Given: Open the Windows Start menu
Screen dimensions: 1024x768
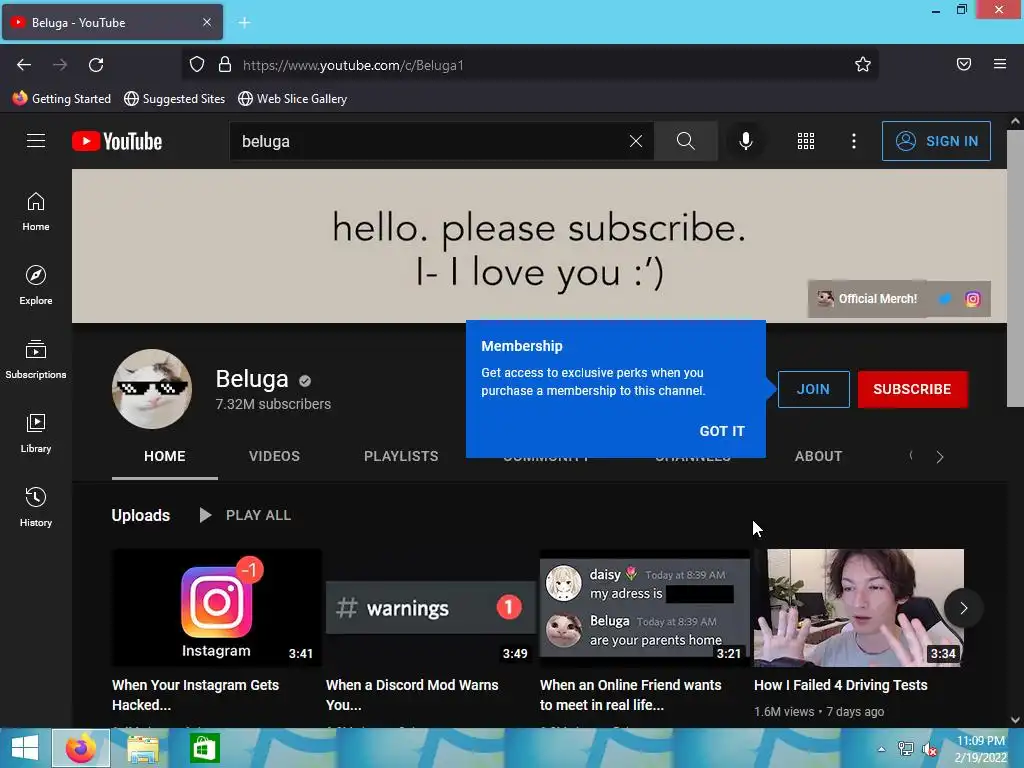Looking at the screenshot, I should tap(25, 748).
